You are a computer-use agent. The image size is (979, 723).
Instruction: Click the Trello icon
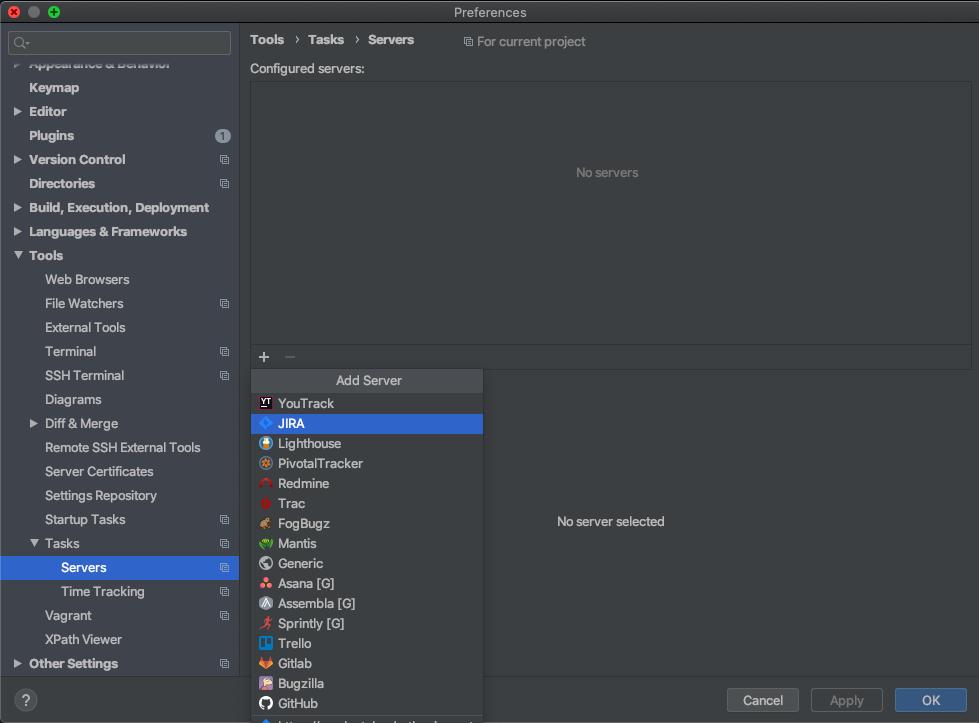[266, 643]
